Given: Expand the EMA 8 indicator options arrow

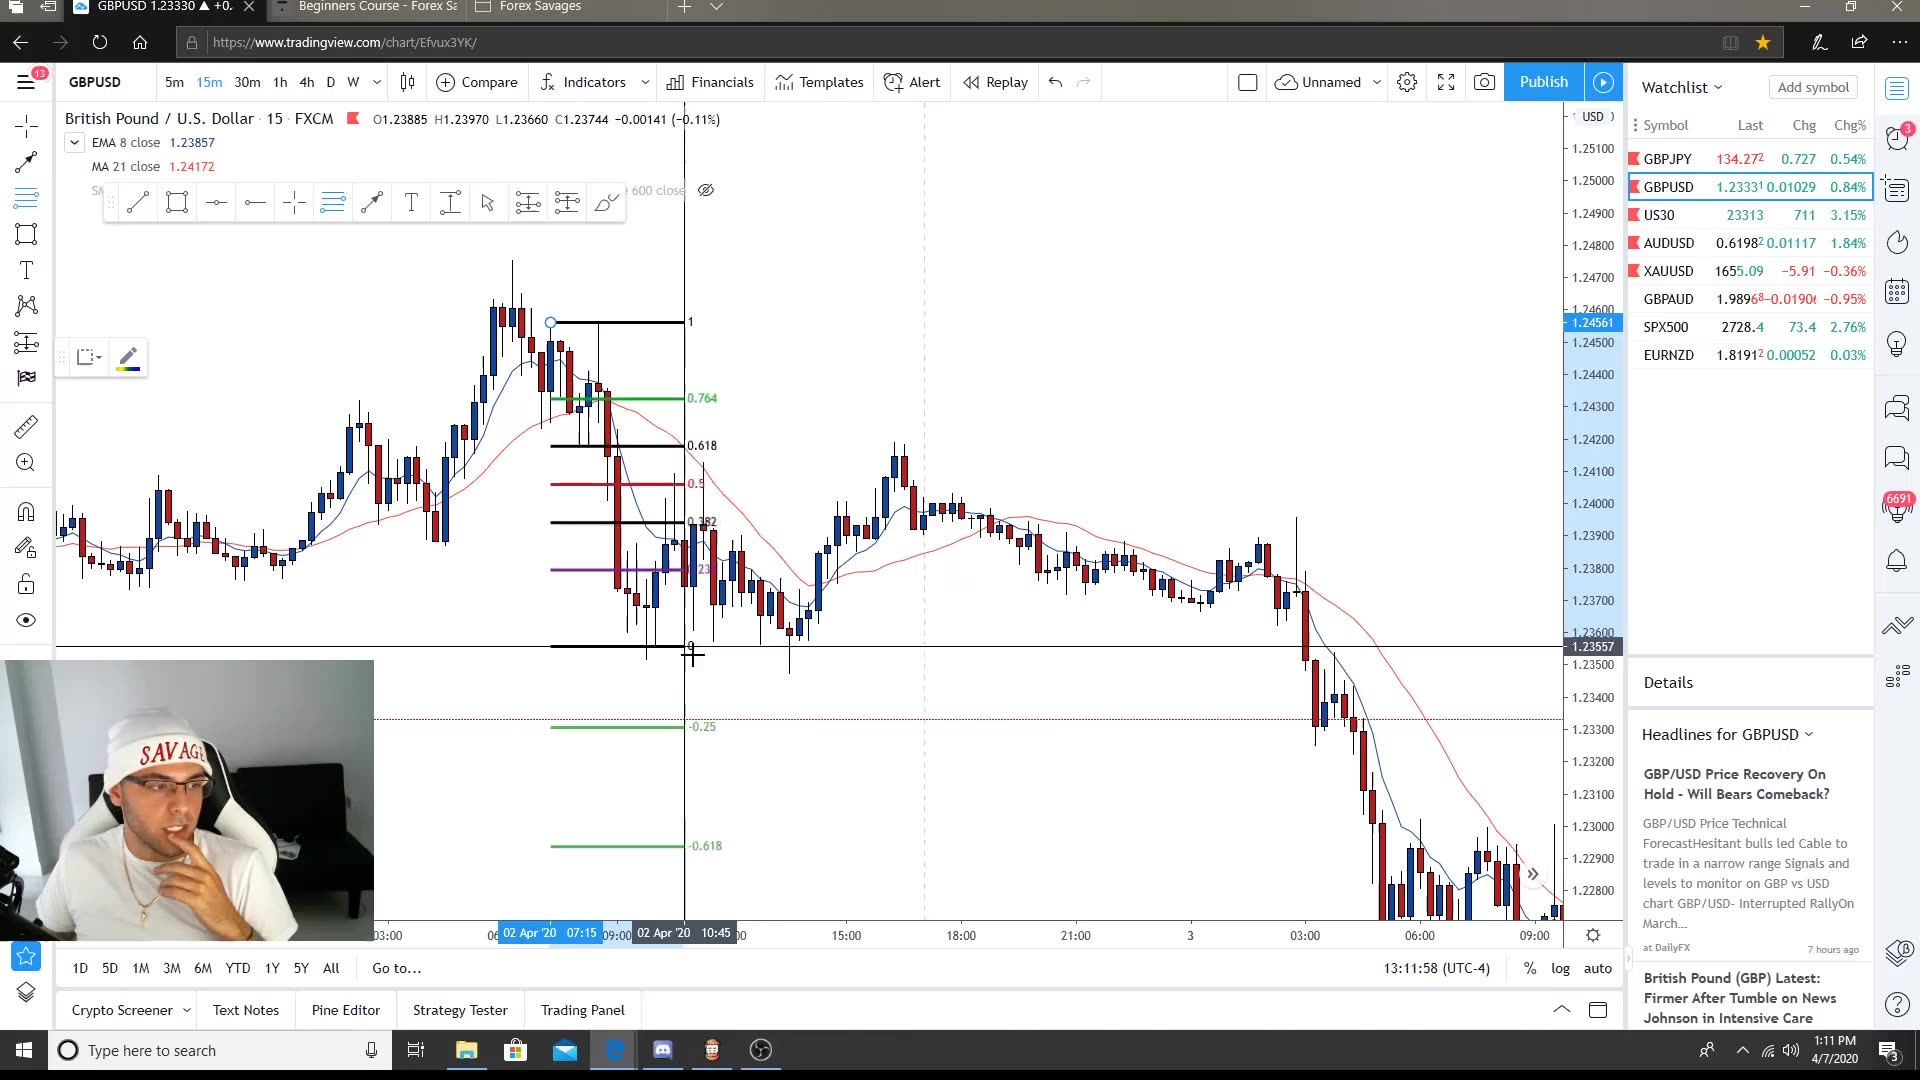Looking at the screenshot, I should (x=74, y=142).
